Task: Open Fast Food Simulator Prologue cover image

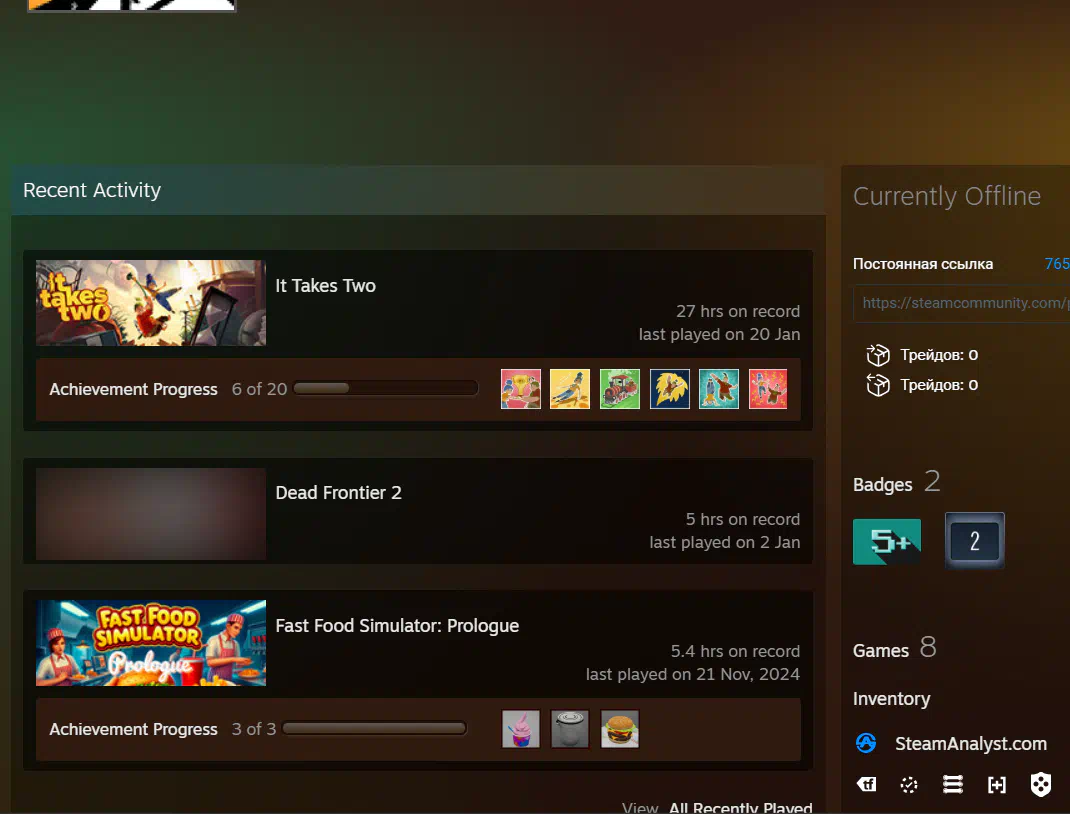Action: pos(151,643)
